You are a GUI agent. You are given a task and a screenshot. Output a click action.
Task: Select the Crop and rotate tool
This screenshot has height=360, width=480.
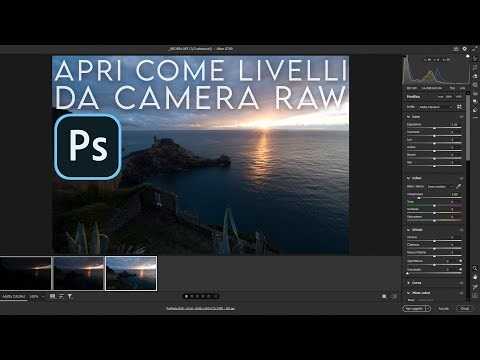click(475, 67)
